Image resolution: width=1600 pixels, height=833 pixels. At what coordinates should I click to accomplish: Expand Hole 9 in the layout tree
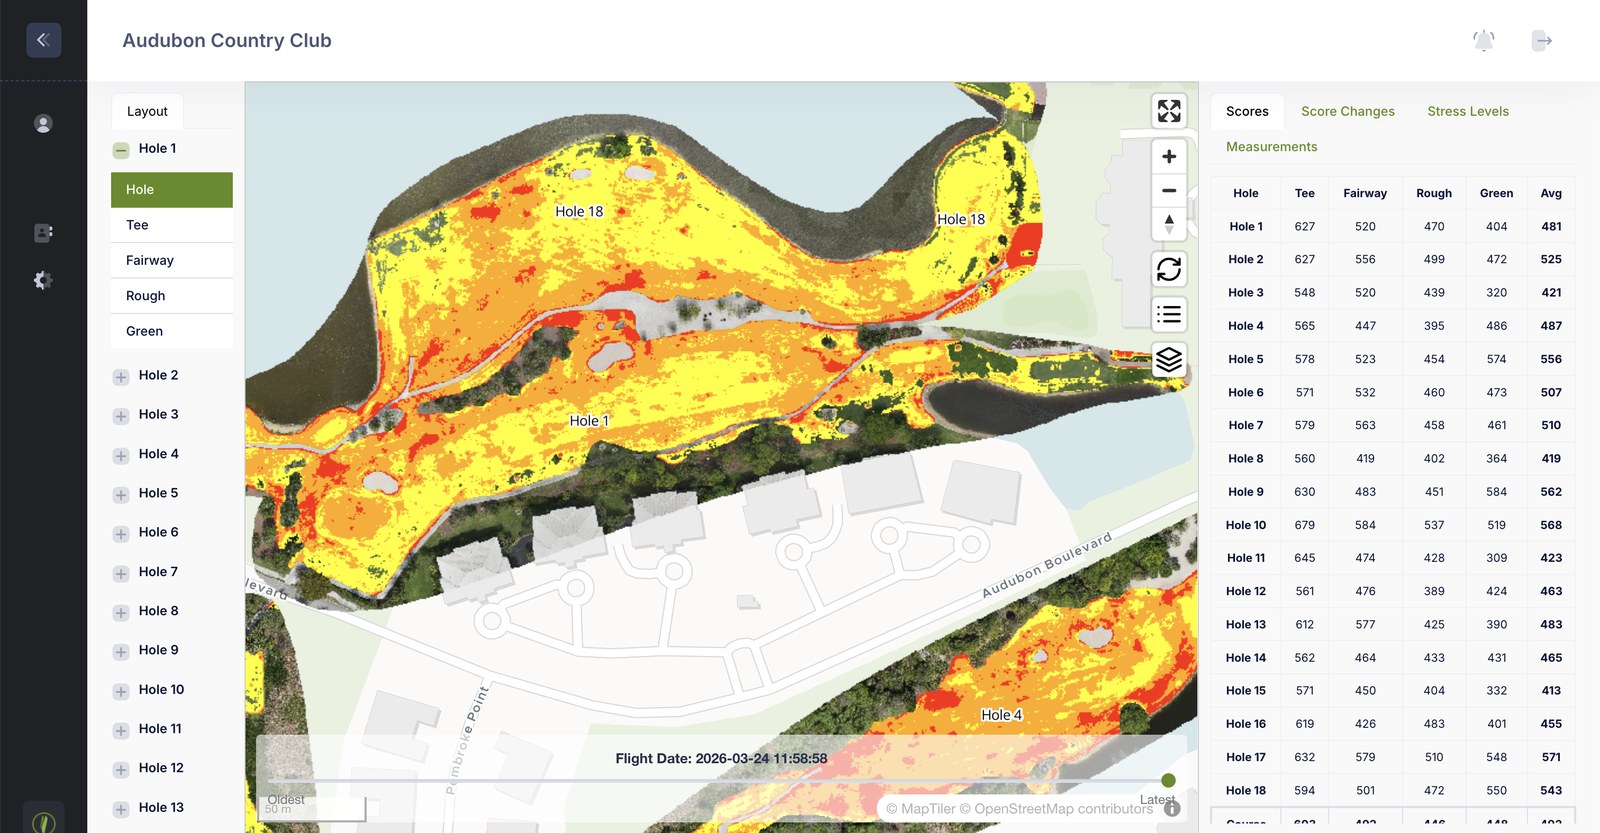coord(121,652)
